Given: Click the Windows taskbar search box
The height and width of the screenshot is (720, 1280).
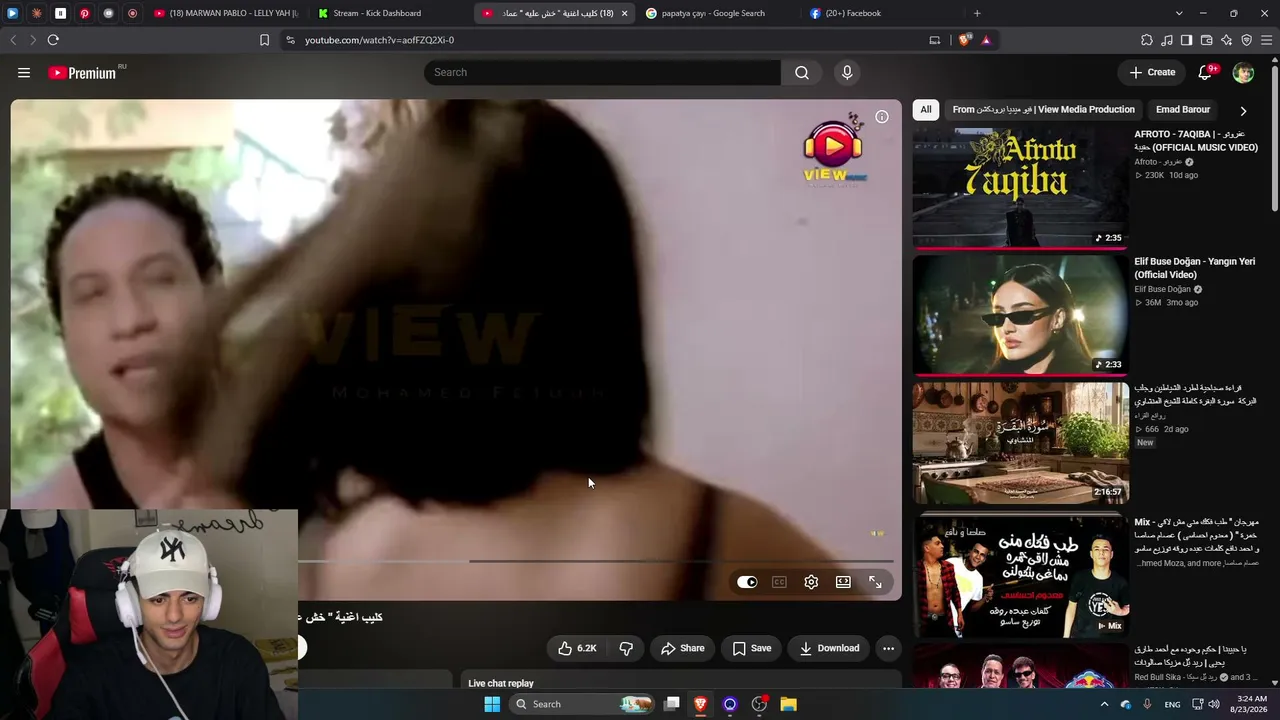Looking at the screenshot, I should 584,704.
